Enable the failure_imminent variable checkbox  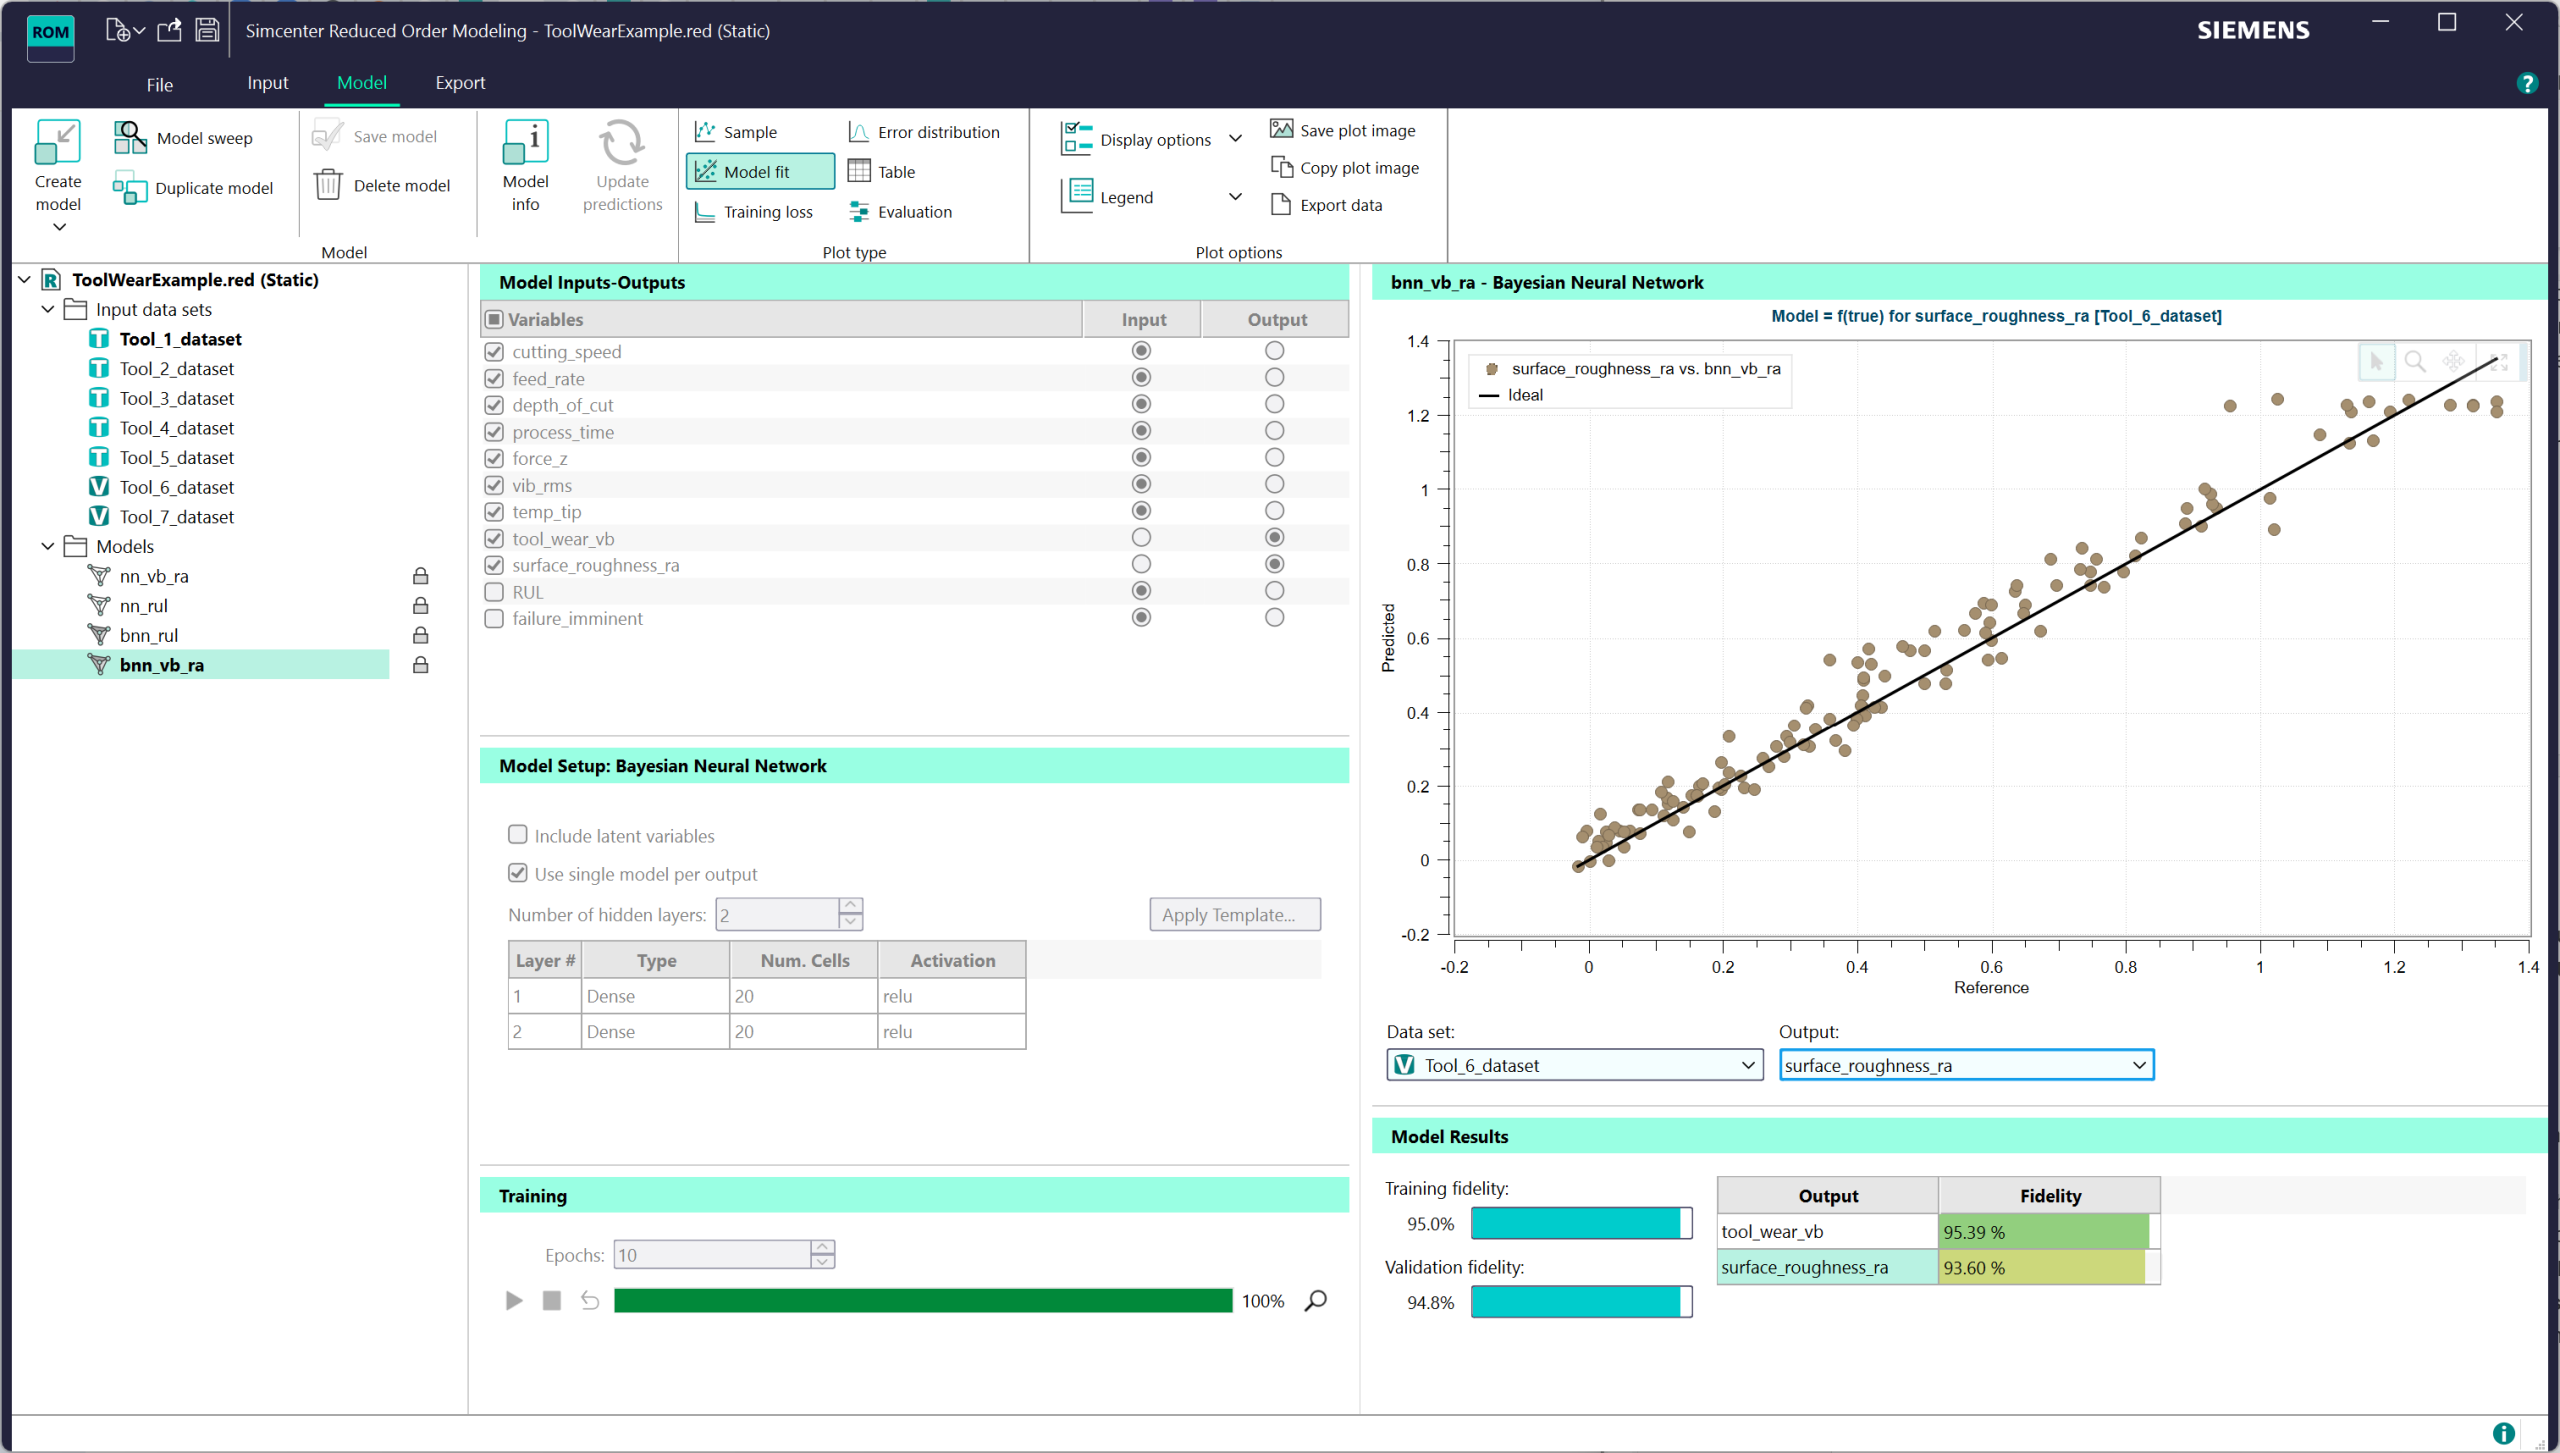pyautogui.click(x=494, y=619)
